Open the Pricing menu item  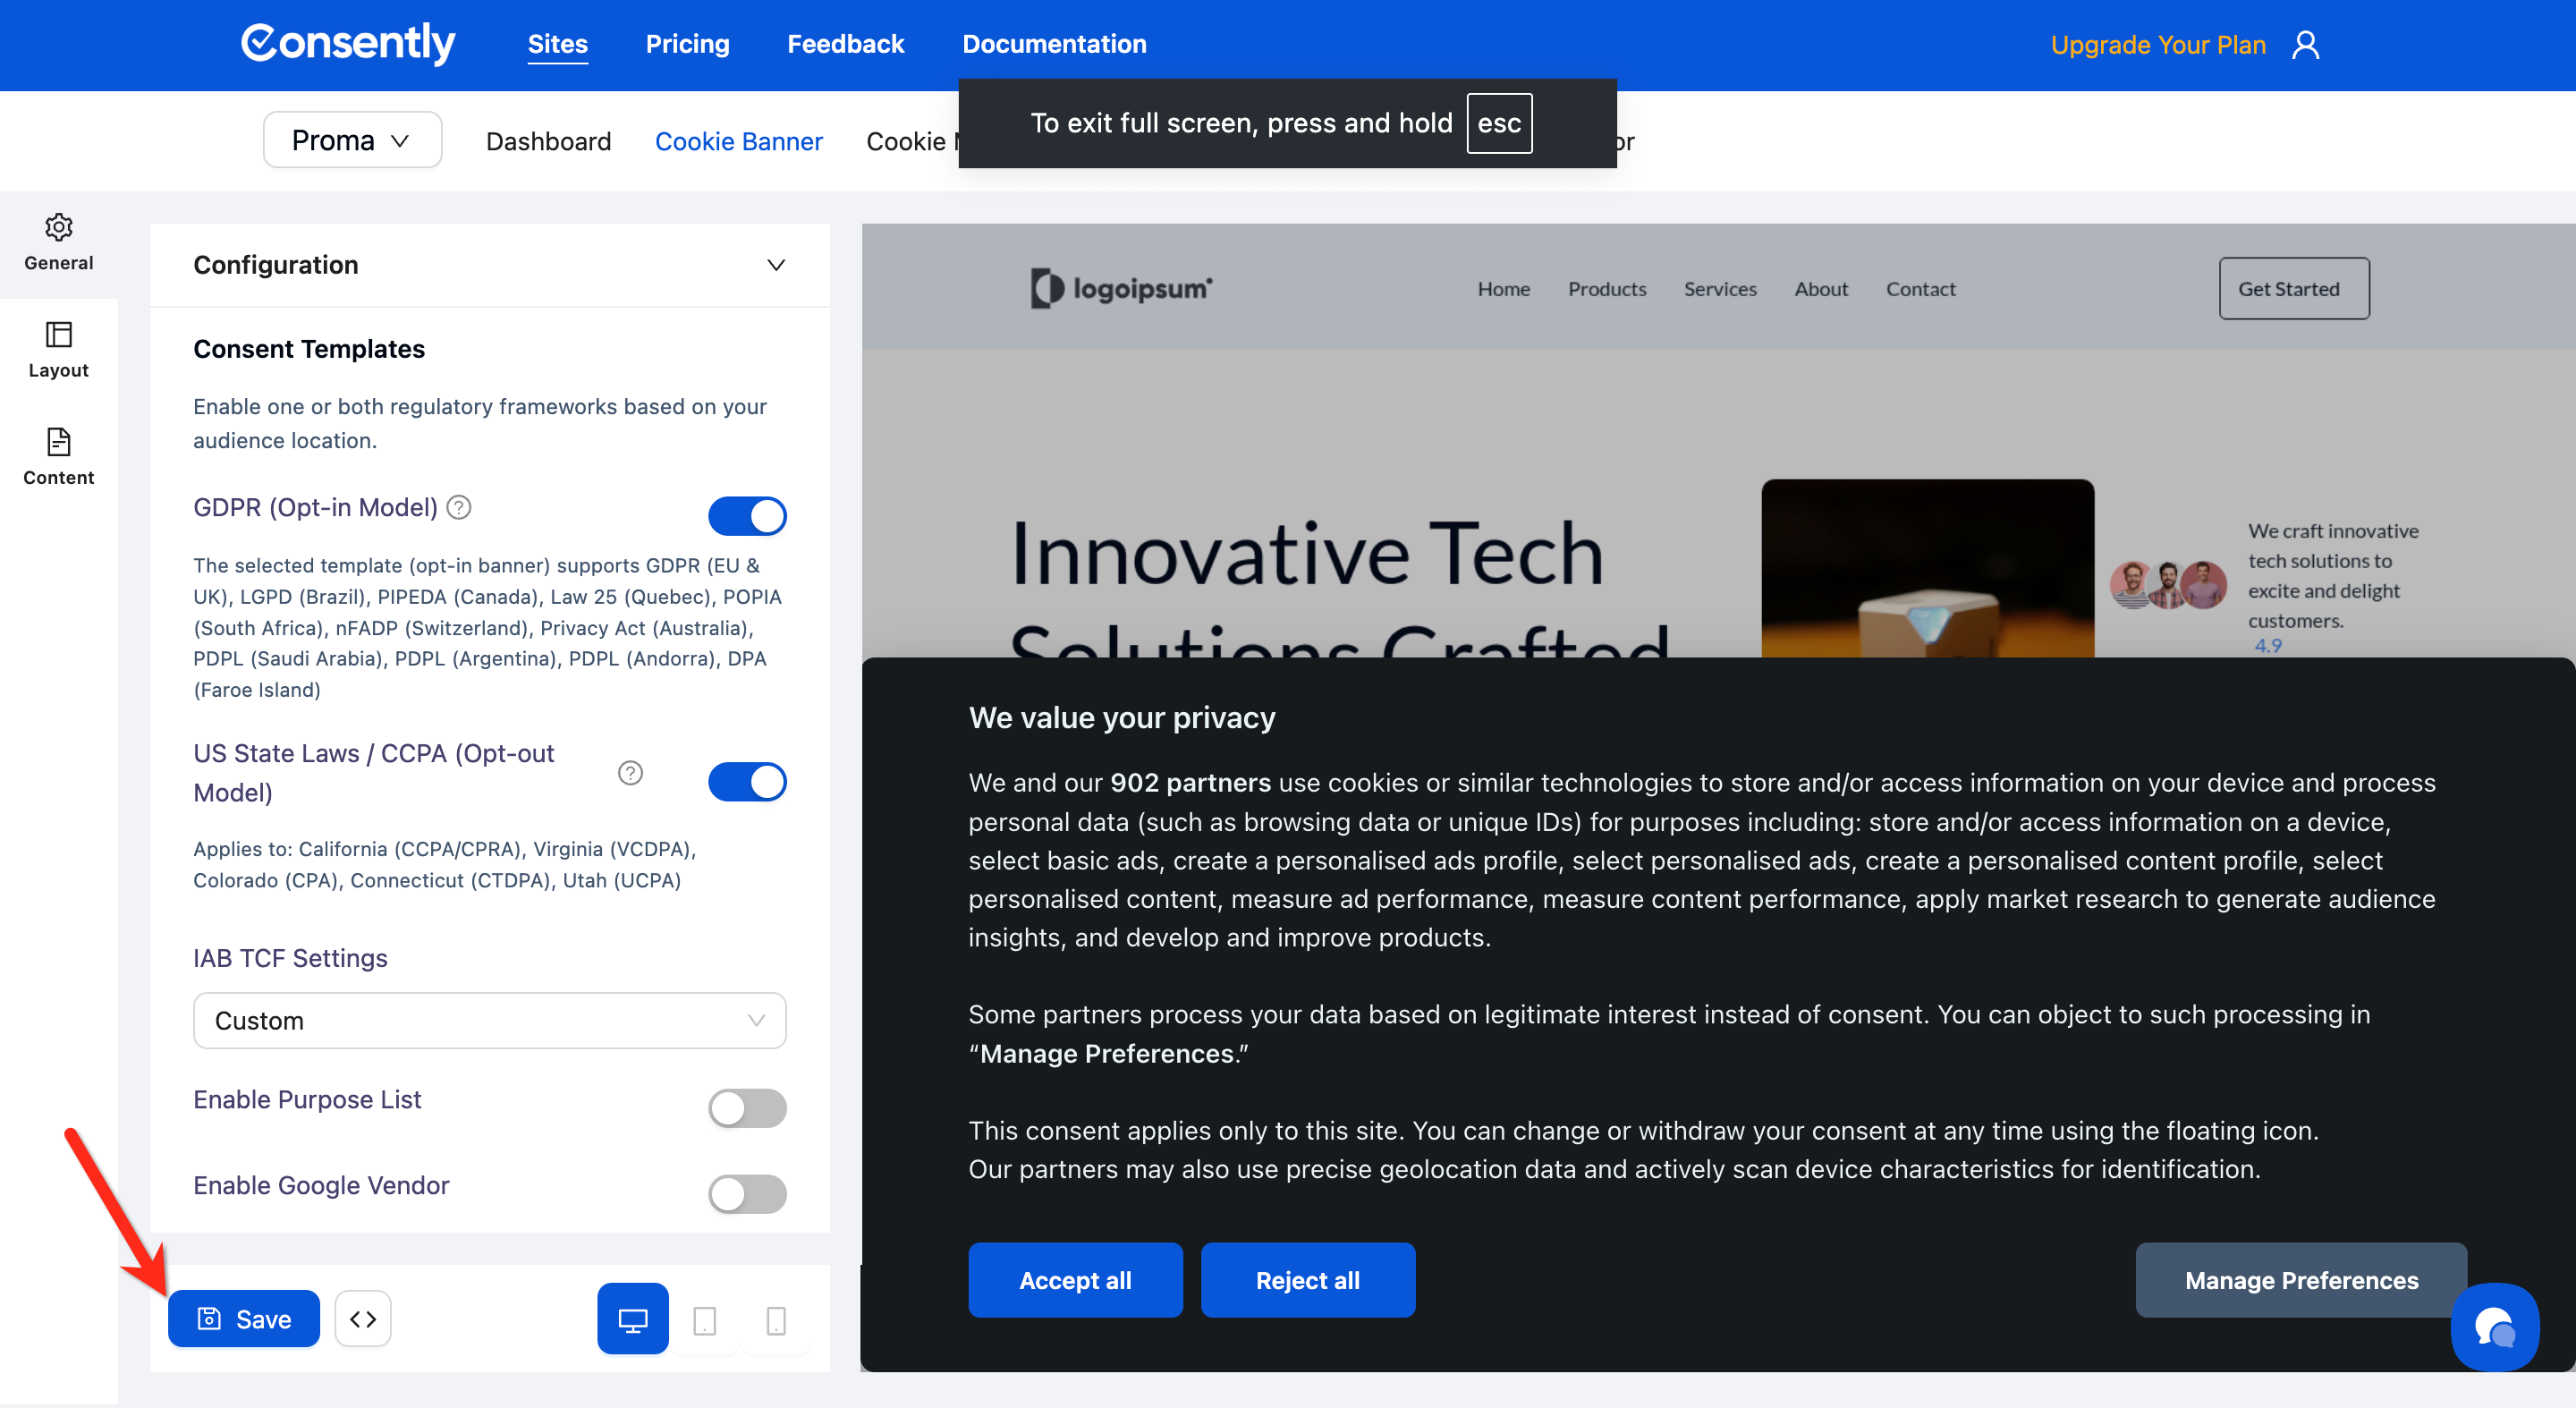[687, 44]
